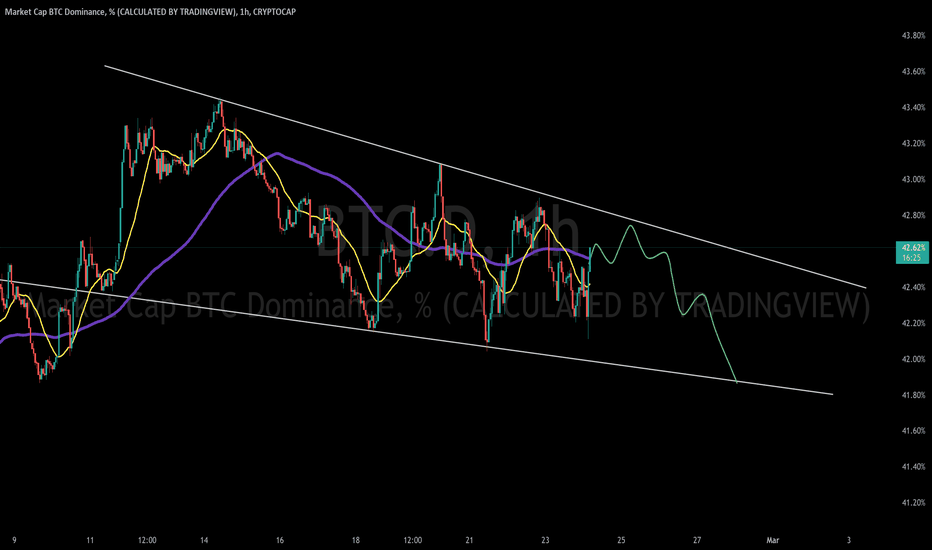
Task: Click the Mar label on time axis
Action: click(773, 540)
